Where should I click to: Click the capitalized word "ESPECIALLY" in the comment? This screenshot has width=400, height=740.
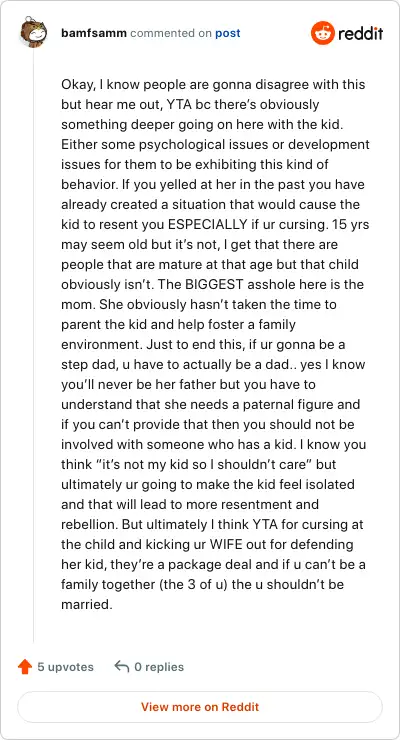(208, 225)
